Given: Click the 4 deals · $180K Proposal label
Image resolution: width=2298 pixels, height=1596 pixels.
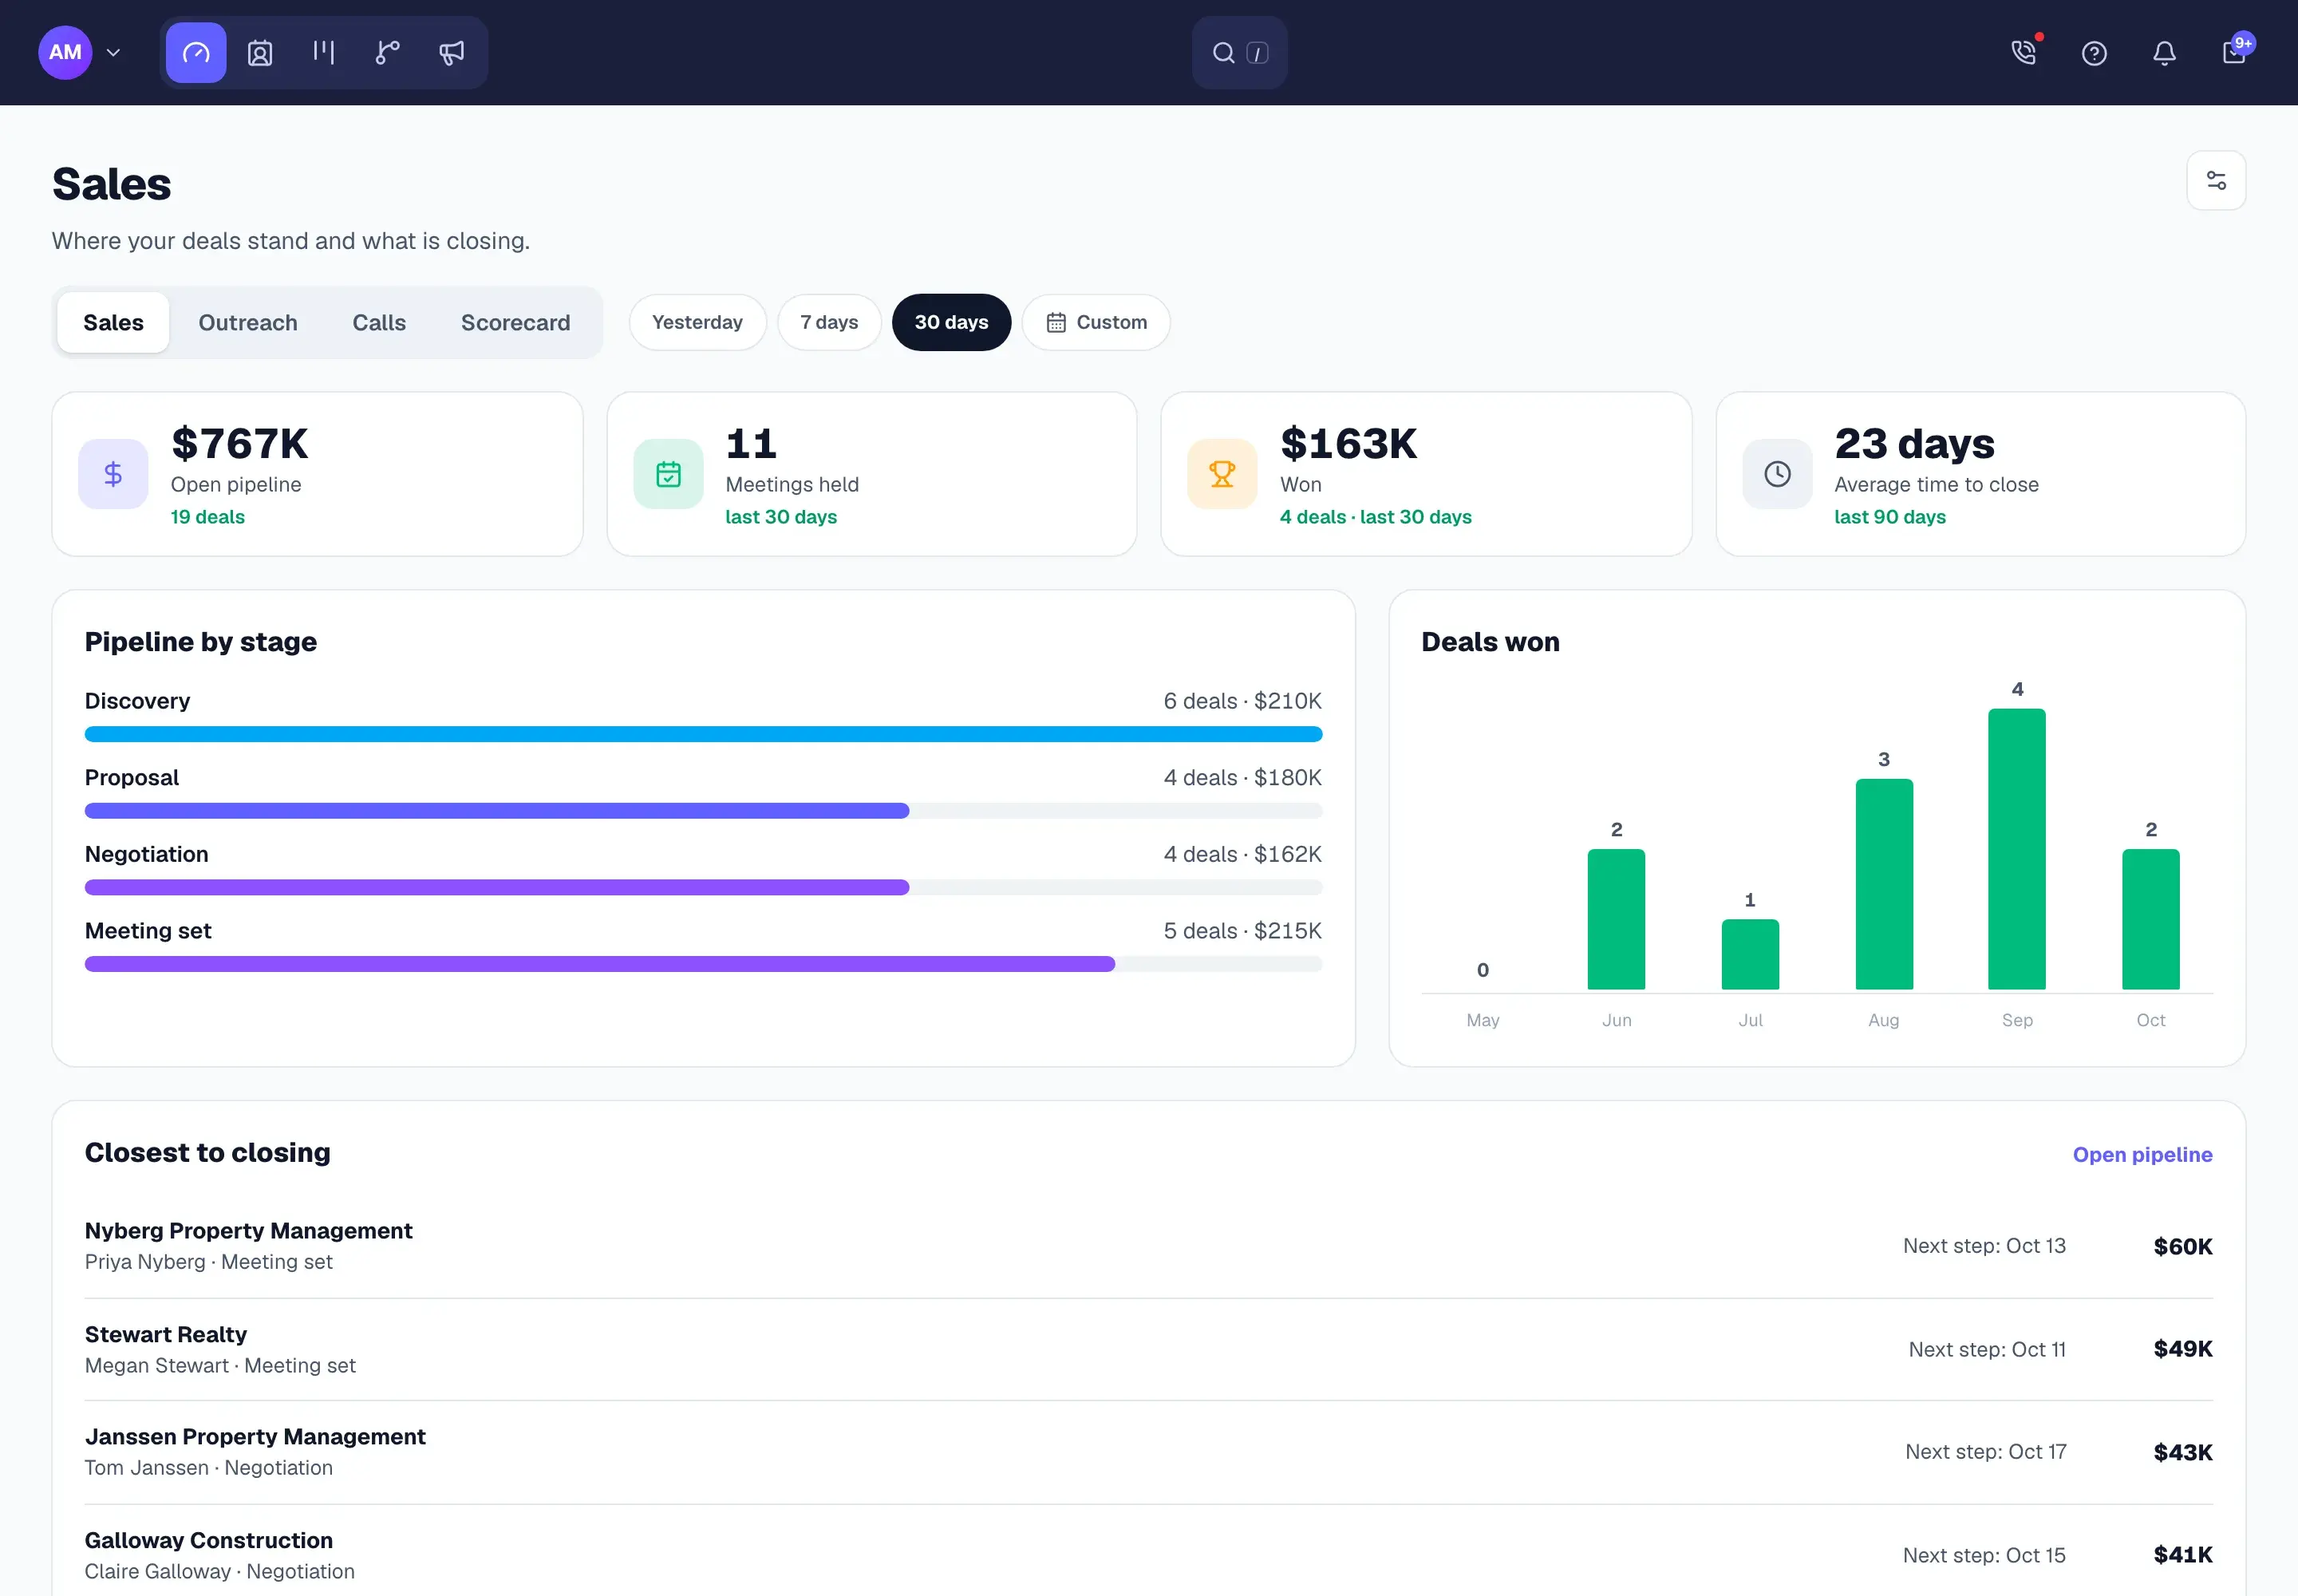Looking at the screenshot, I should click(1242, 778).
